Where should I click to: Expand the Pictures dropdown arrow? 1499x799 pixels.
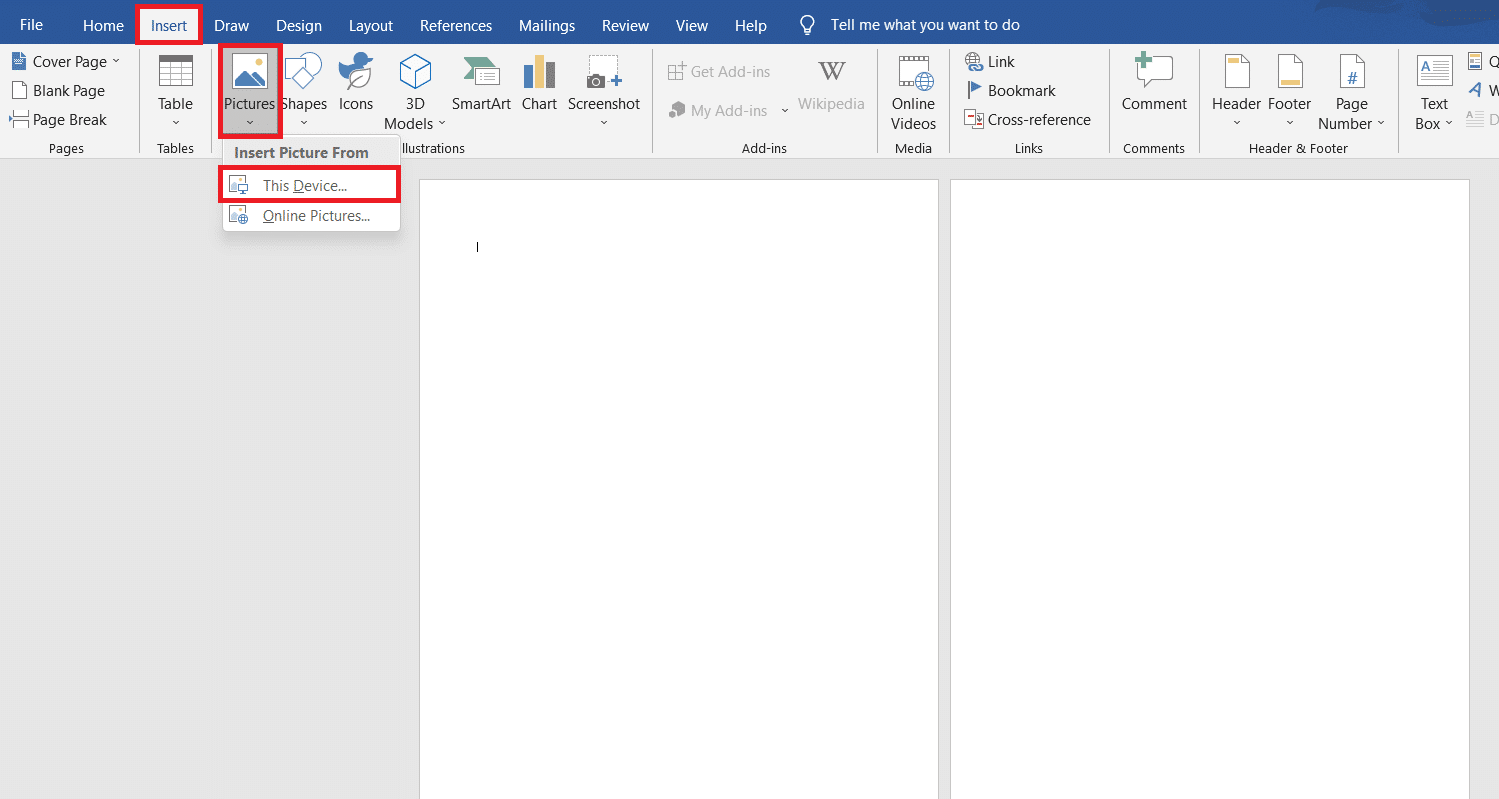[x=249, y=123]
